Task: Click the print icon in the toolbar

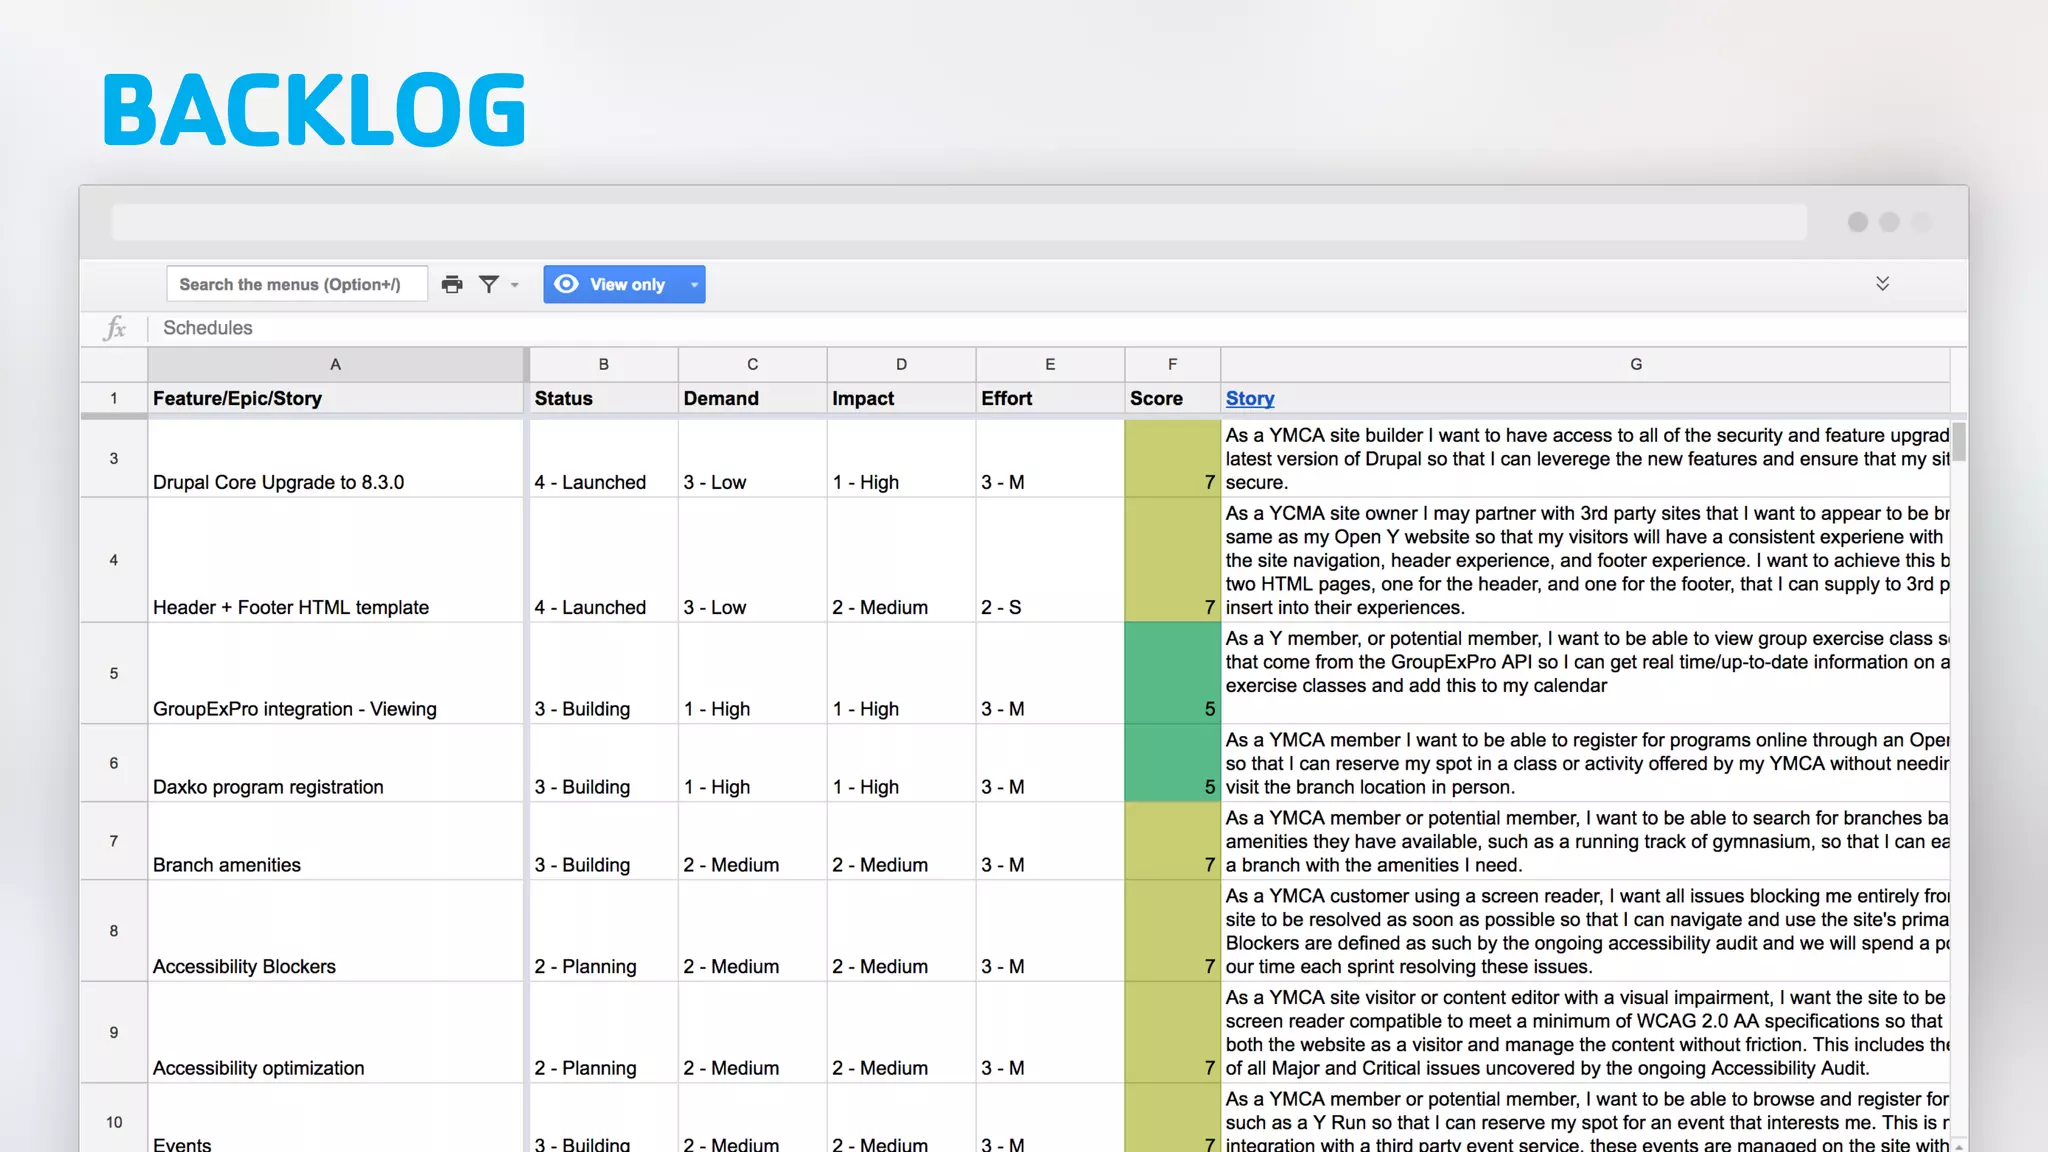Action: [x=452, y=284]
